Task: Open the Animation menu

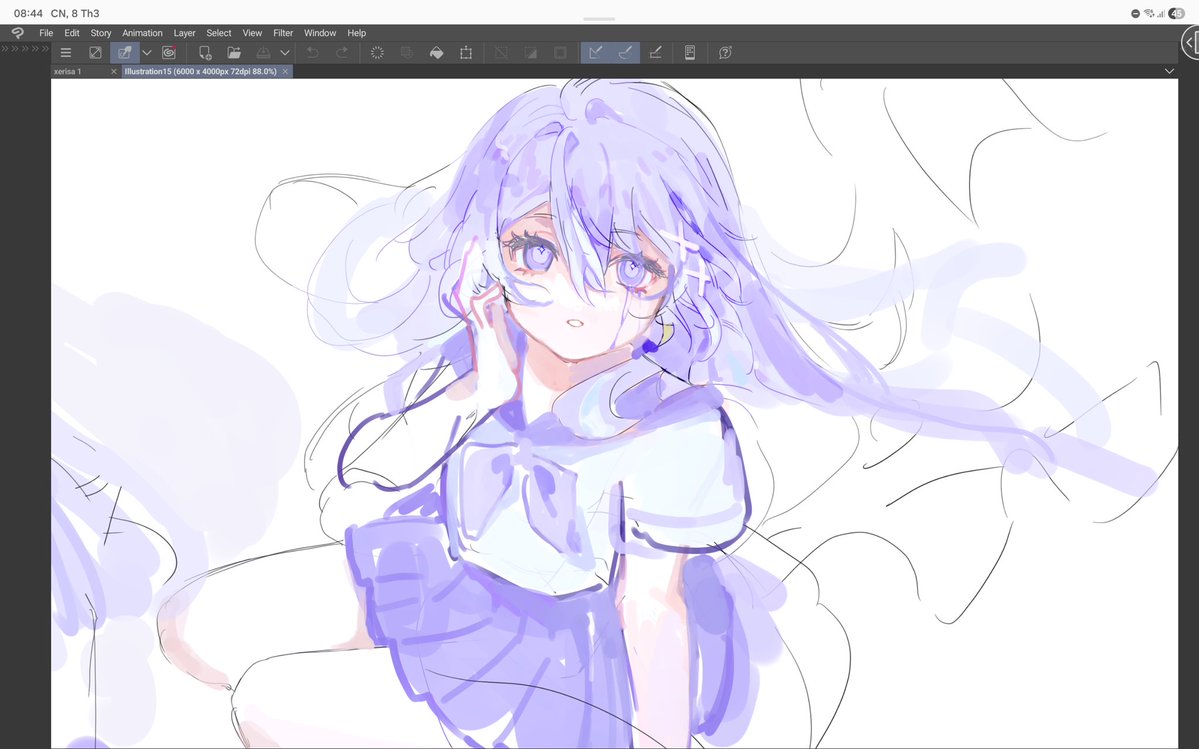Action: [142, 33]
